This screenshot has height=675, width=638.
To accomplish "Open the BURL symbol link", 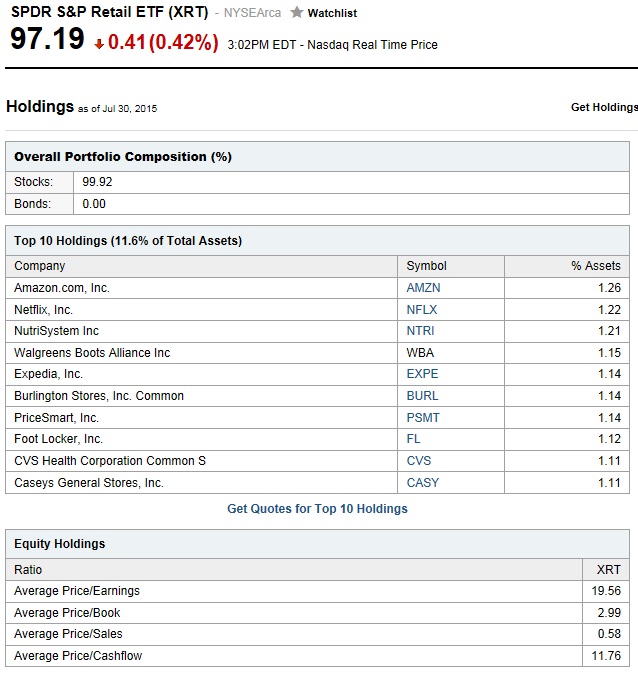I will [x=422, y=396].
